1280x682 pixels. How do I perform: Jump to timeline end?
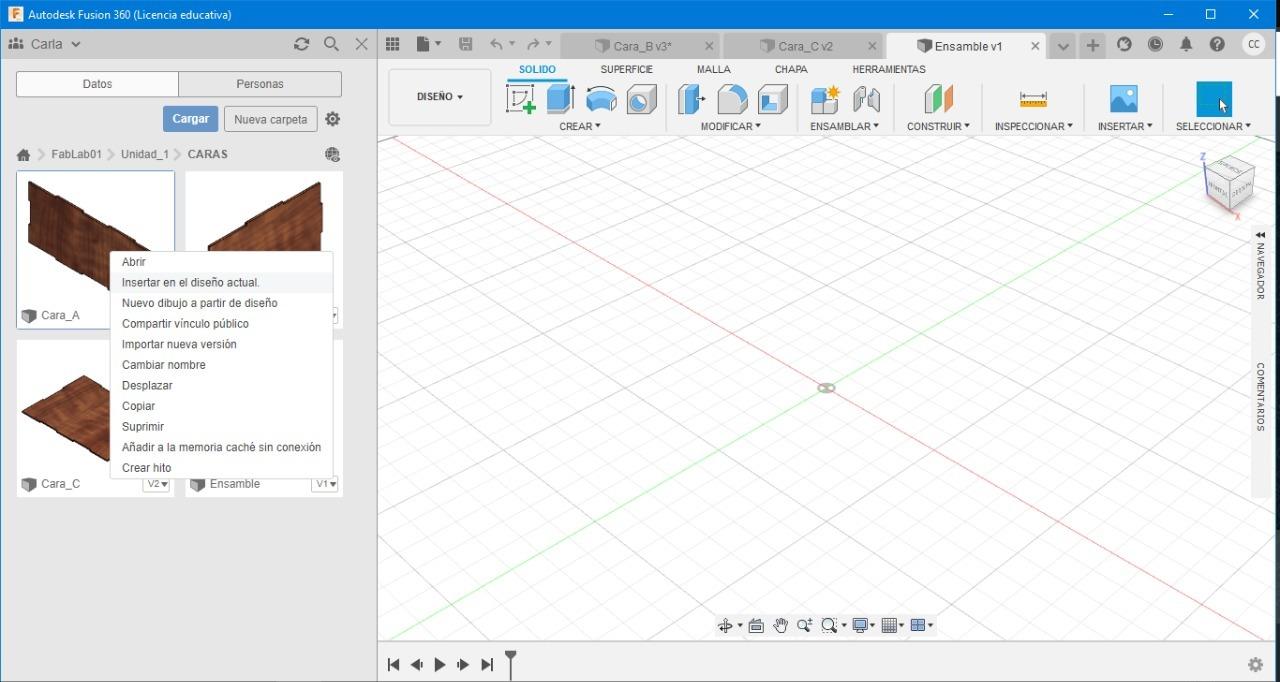(x=487, y=665)
